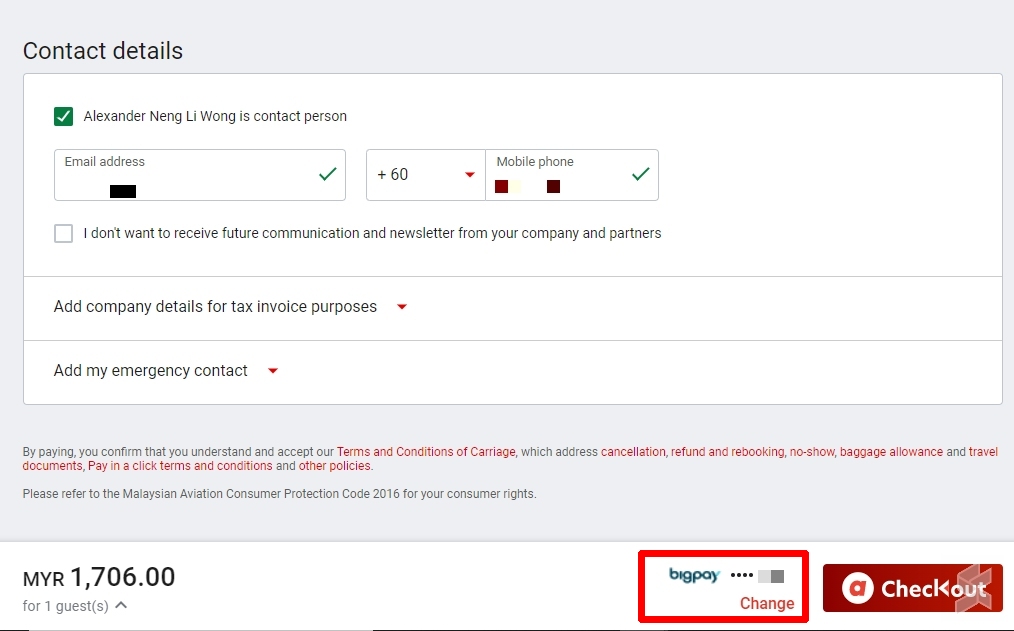The image size is (1014, 631).
Task: Open the baggage allowance link
Action: click(x=891, y=452)
